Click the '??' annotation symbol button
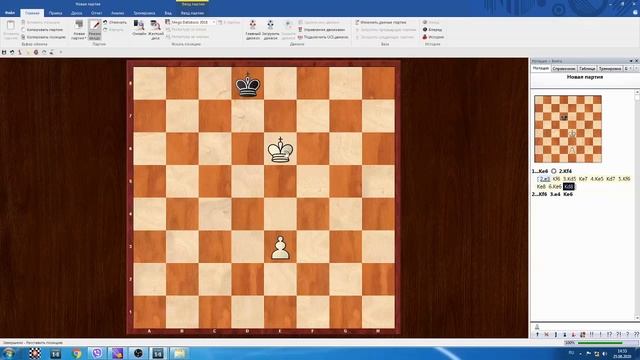The height and width of the screenshot is (360, 640). [637, 334]
